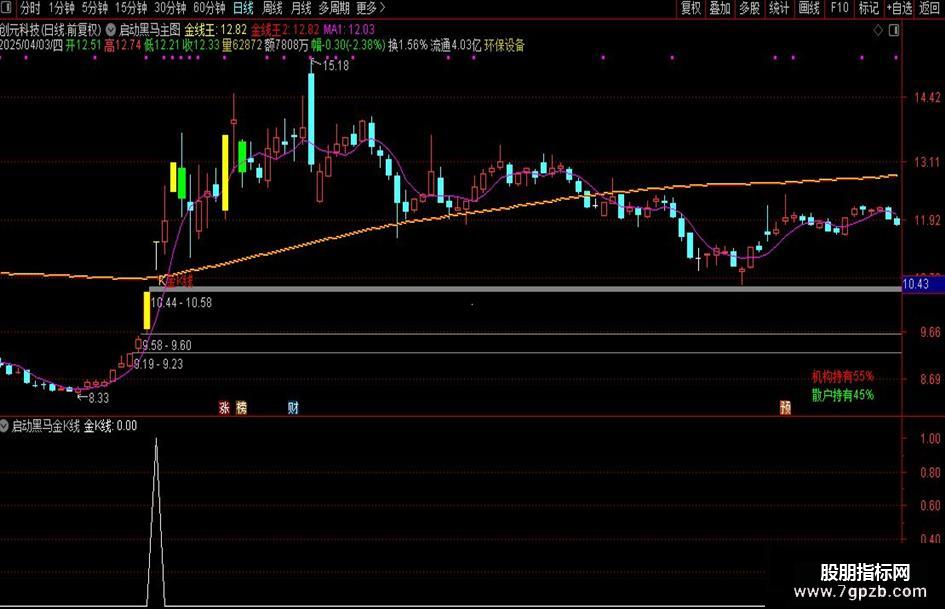Click the 10.44 - 10.58 gap label
Viewport: 945px width, 609px height.
click(181, 303)
